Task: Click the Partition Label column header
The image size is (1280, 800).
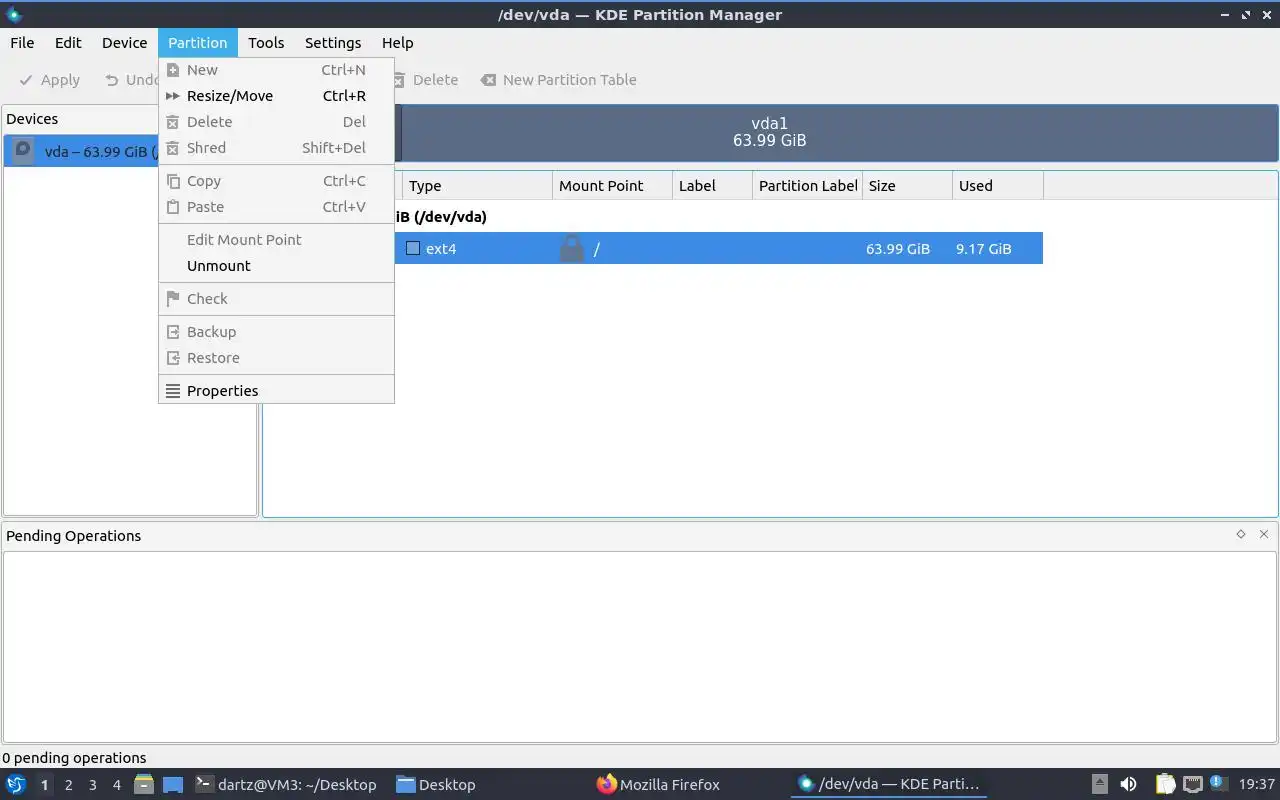Action: 807,186
